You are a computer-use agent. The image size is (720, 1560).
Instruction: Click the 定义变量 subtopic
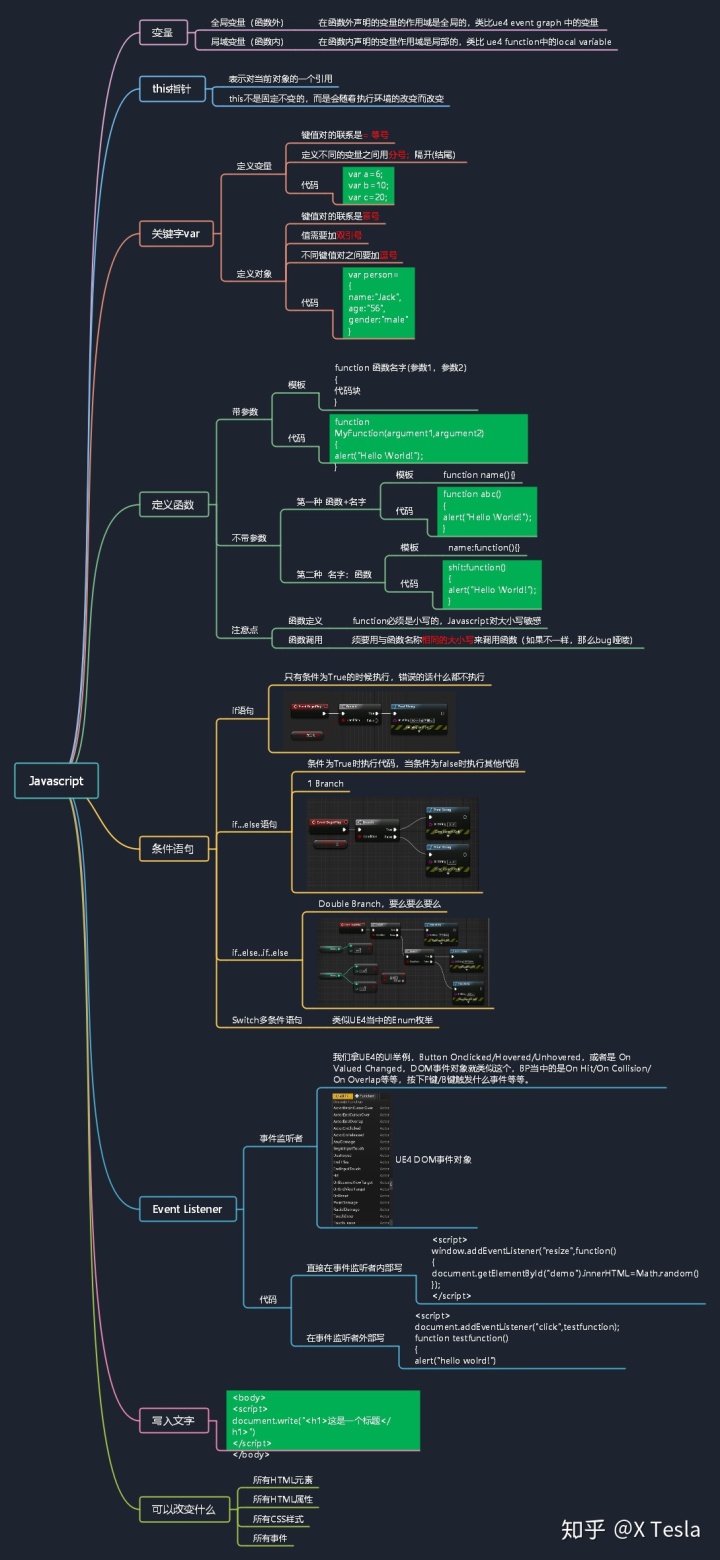[254, 166]
